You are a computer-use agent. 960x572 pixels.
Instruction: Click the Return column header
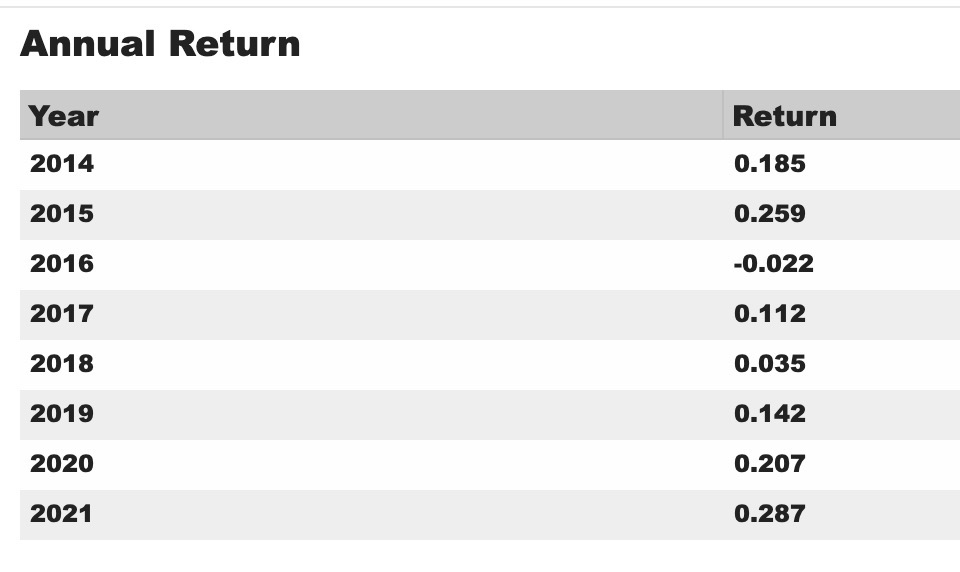click(x=784, y=116)
